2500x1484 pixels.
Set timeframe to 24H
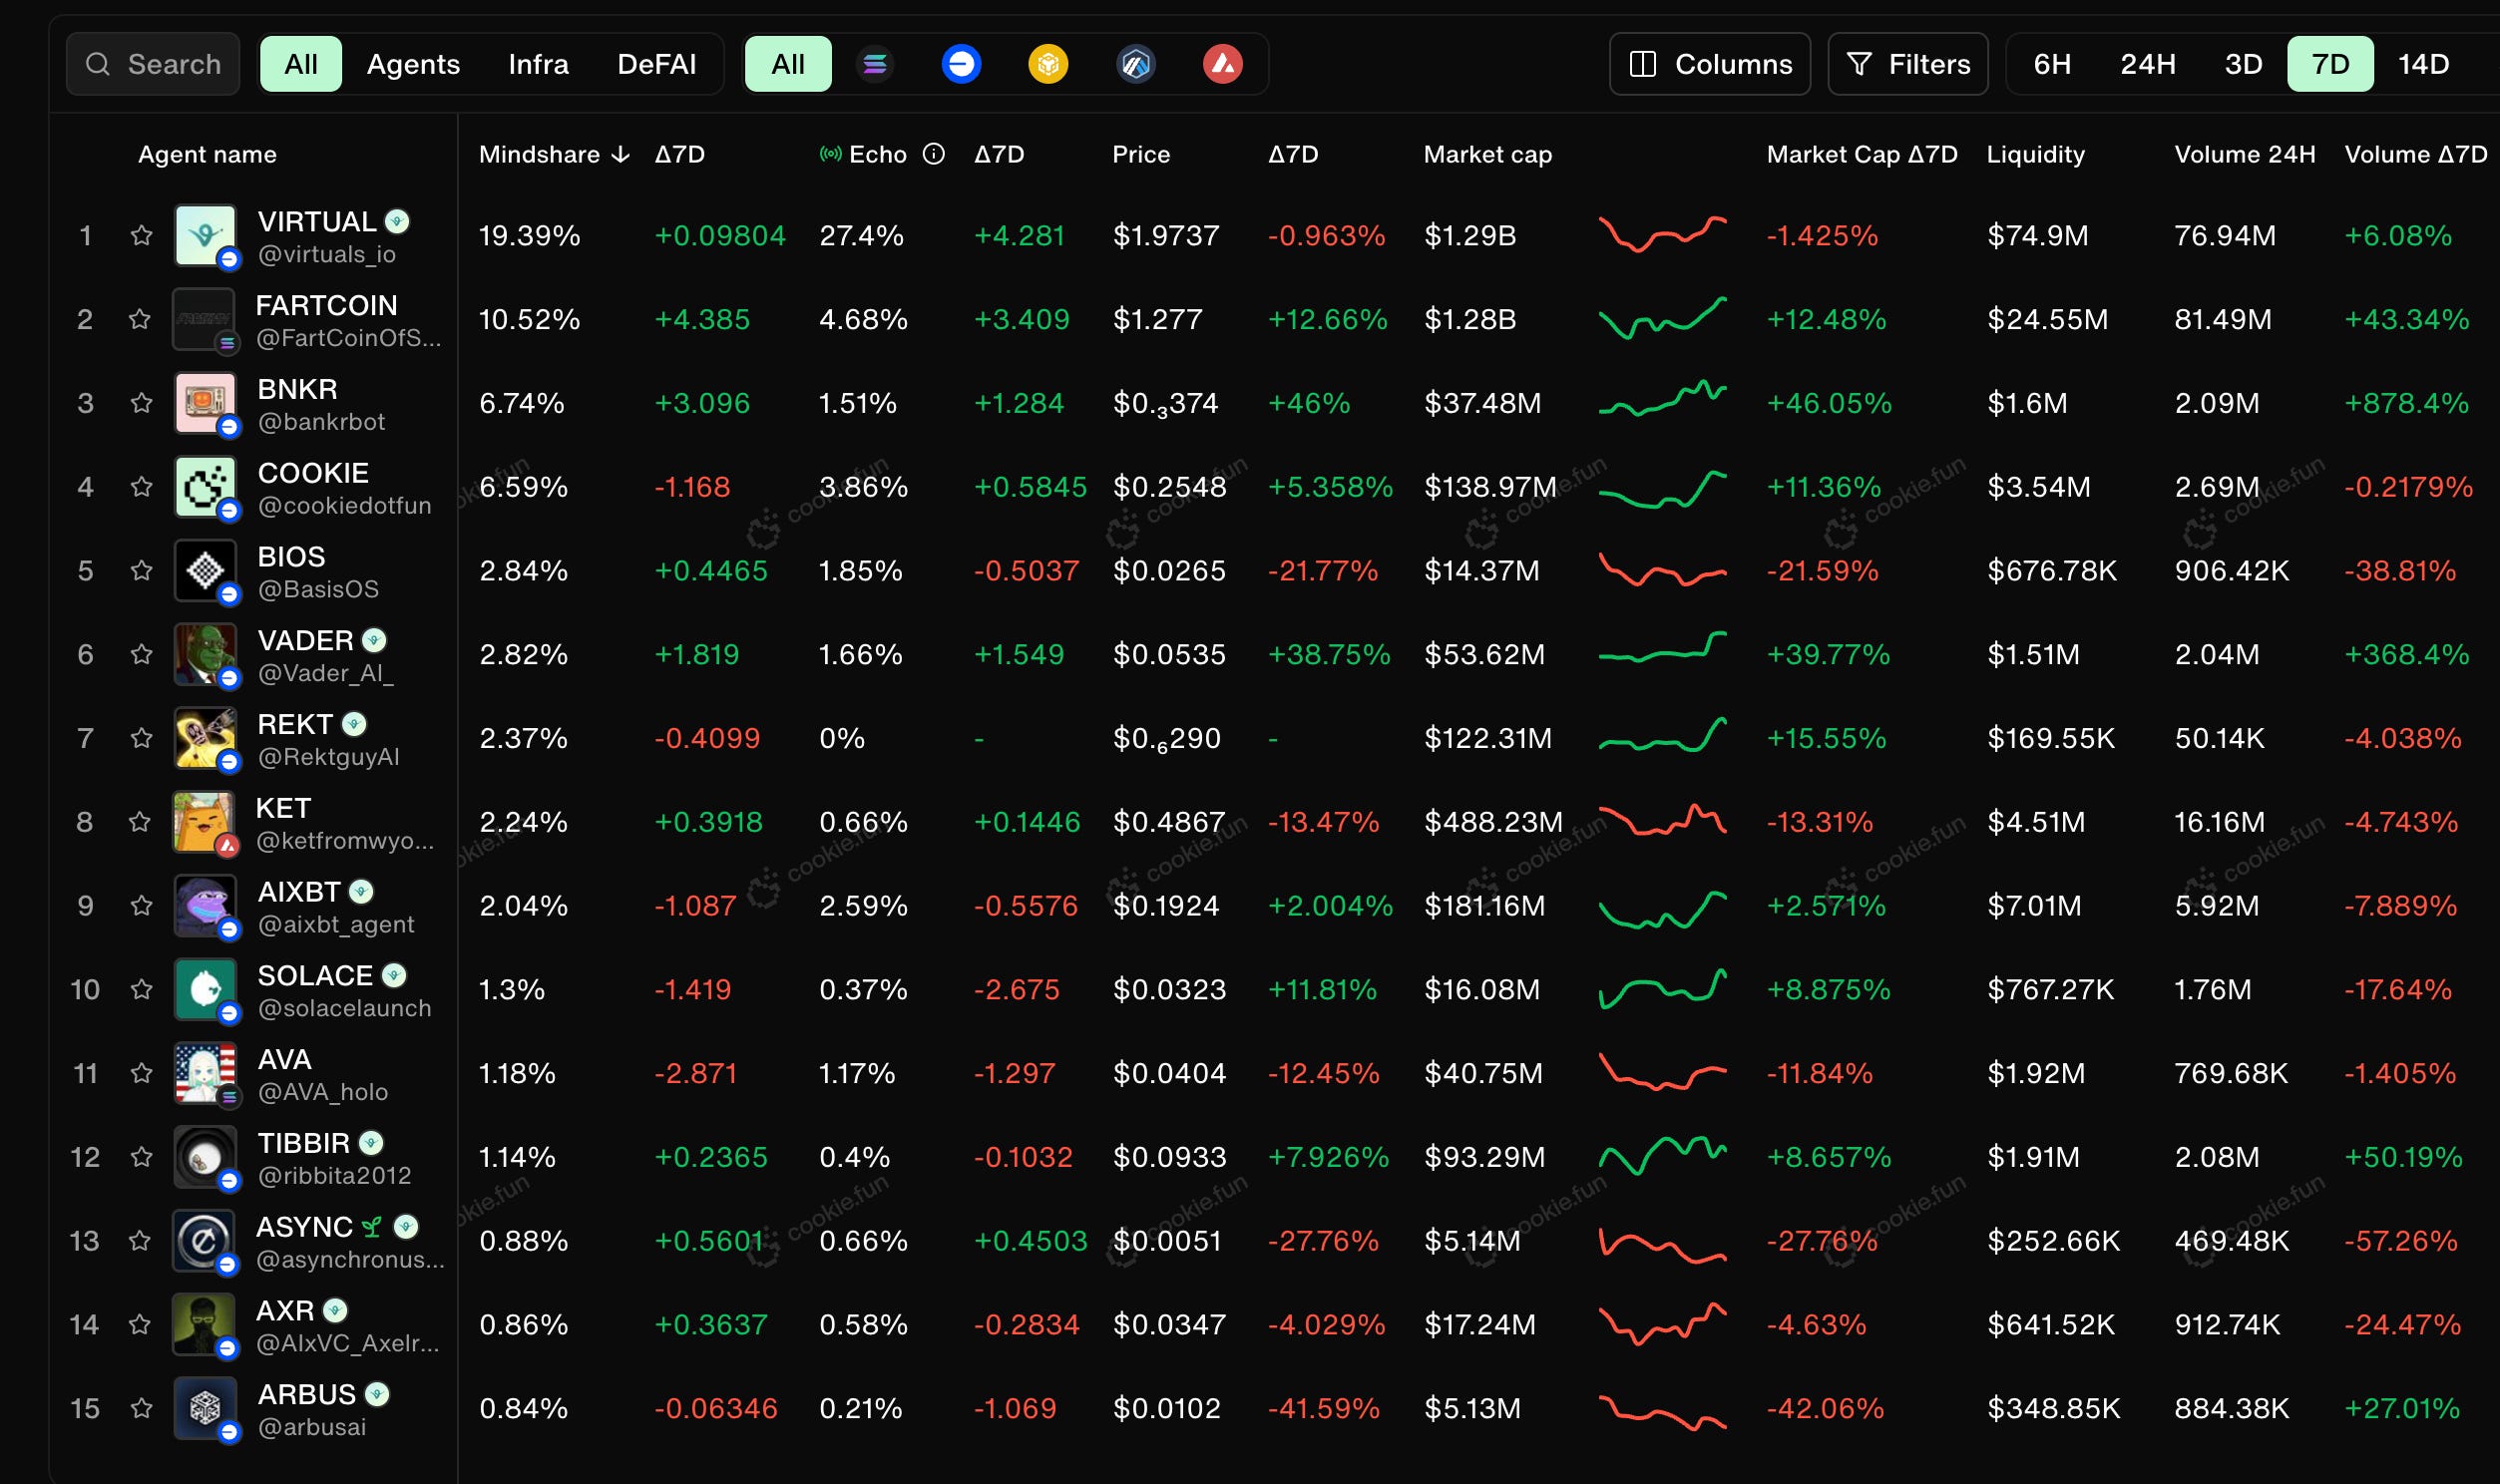2147,64
